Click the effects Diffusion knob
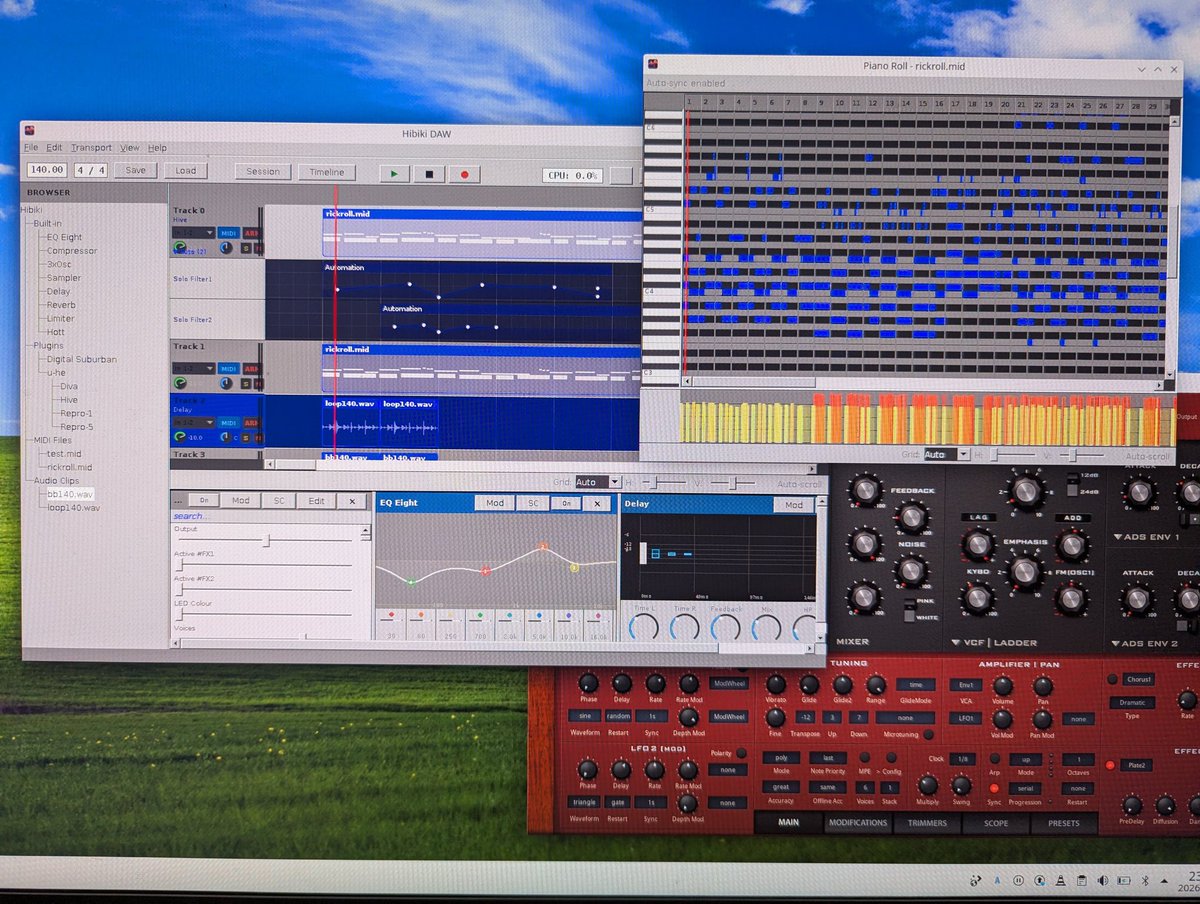This screenshot has height=904, width=1200. 1165,805
